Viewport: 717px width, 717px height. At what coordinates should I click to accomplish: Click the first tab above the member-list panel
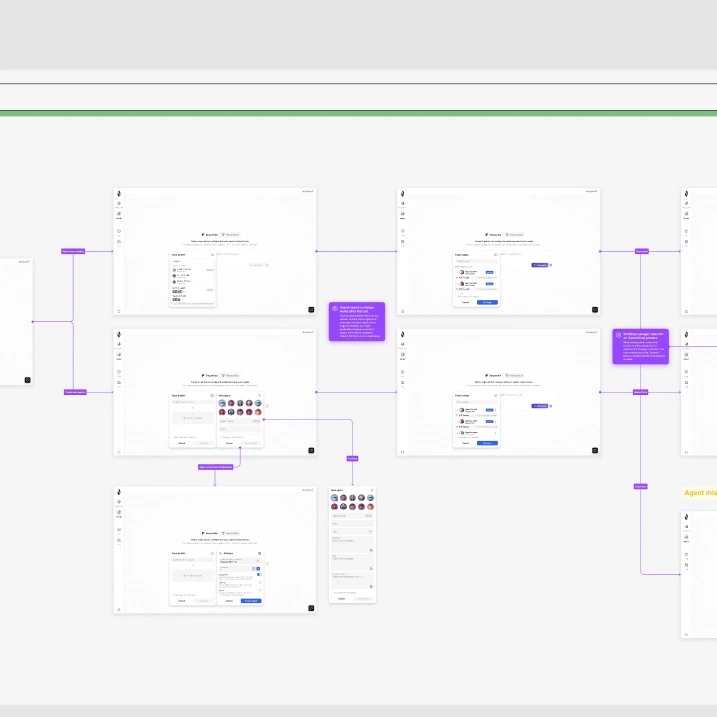point(210,235)
